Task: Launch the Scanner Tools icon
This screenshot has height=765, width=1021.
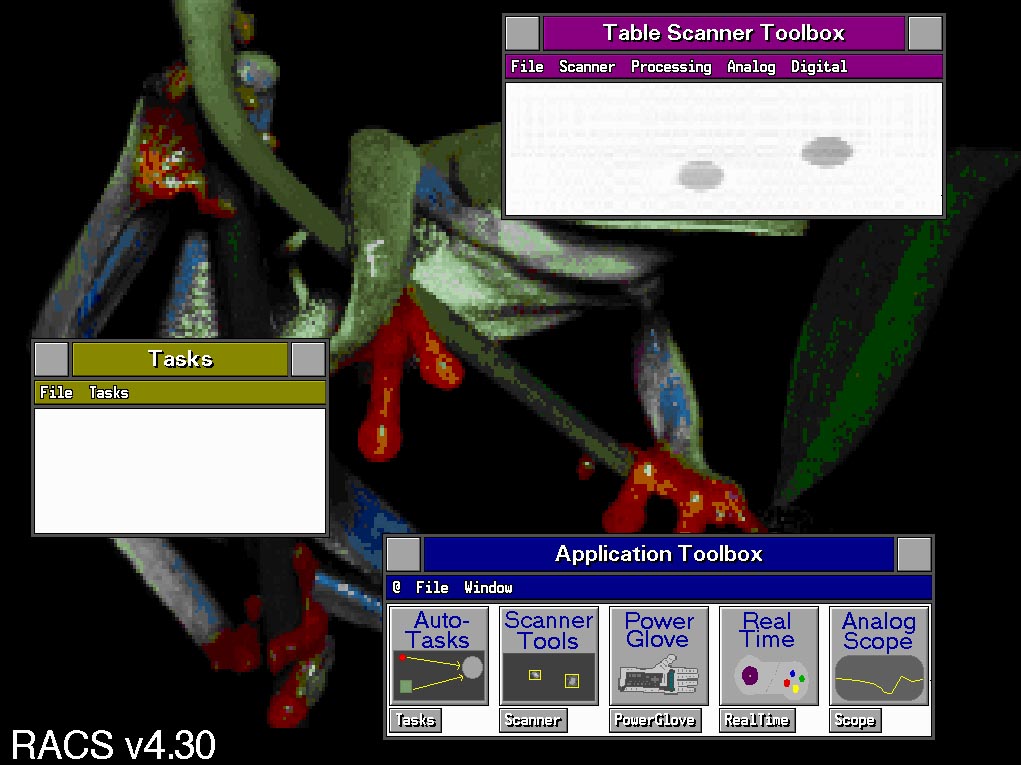Action: pos(548,655)
